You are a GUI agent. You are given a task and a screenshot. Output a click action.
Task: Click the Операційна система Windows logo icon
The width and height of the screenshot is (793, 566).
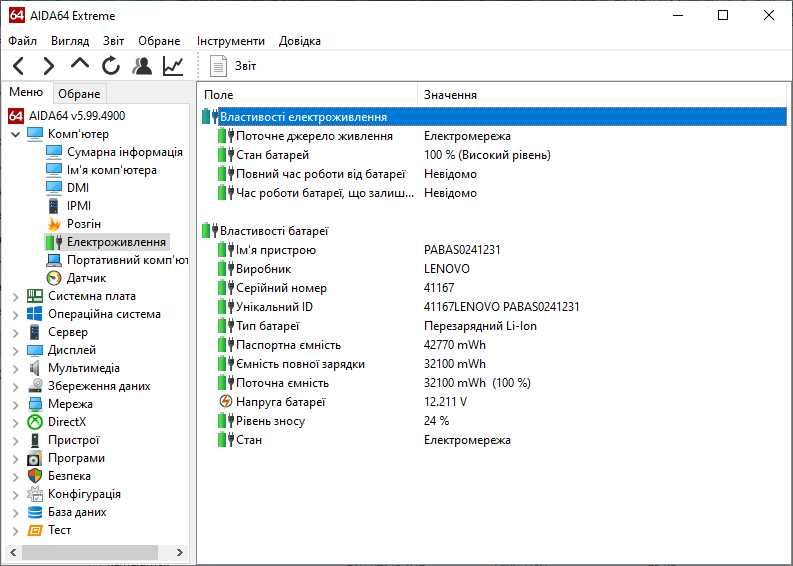click(x=34, y=314)
